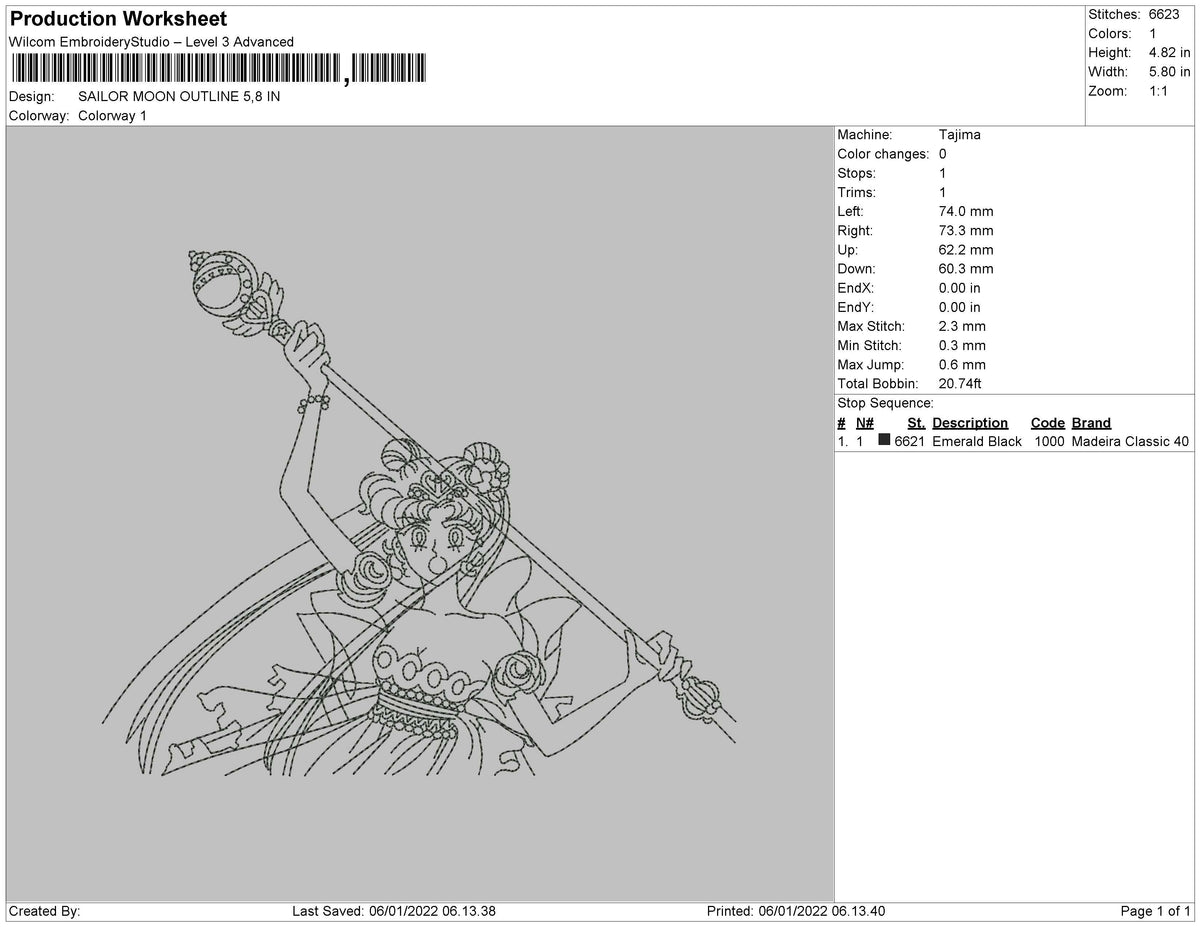Click the Stop Sequence heading
Screen dimensions: 1200x927
[885, 403]
